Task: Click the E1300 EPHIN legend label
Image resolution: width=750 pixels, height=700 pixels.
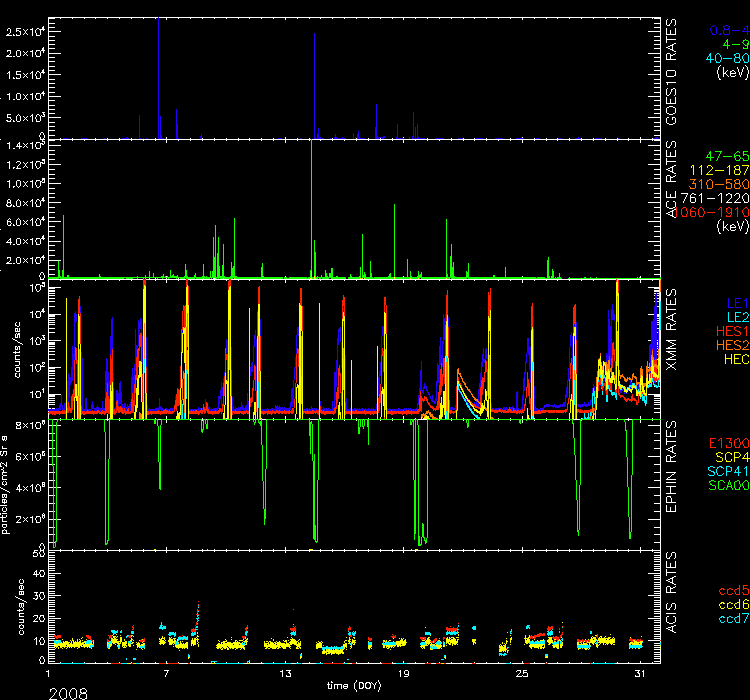Action: click(726, 443)
